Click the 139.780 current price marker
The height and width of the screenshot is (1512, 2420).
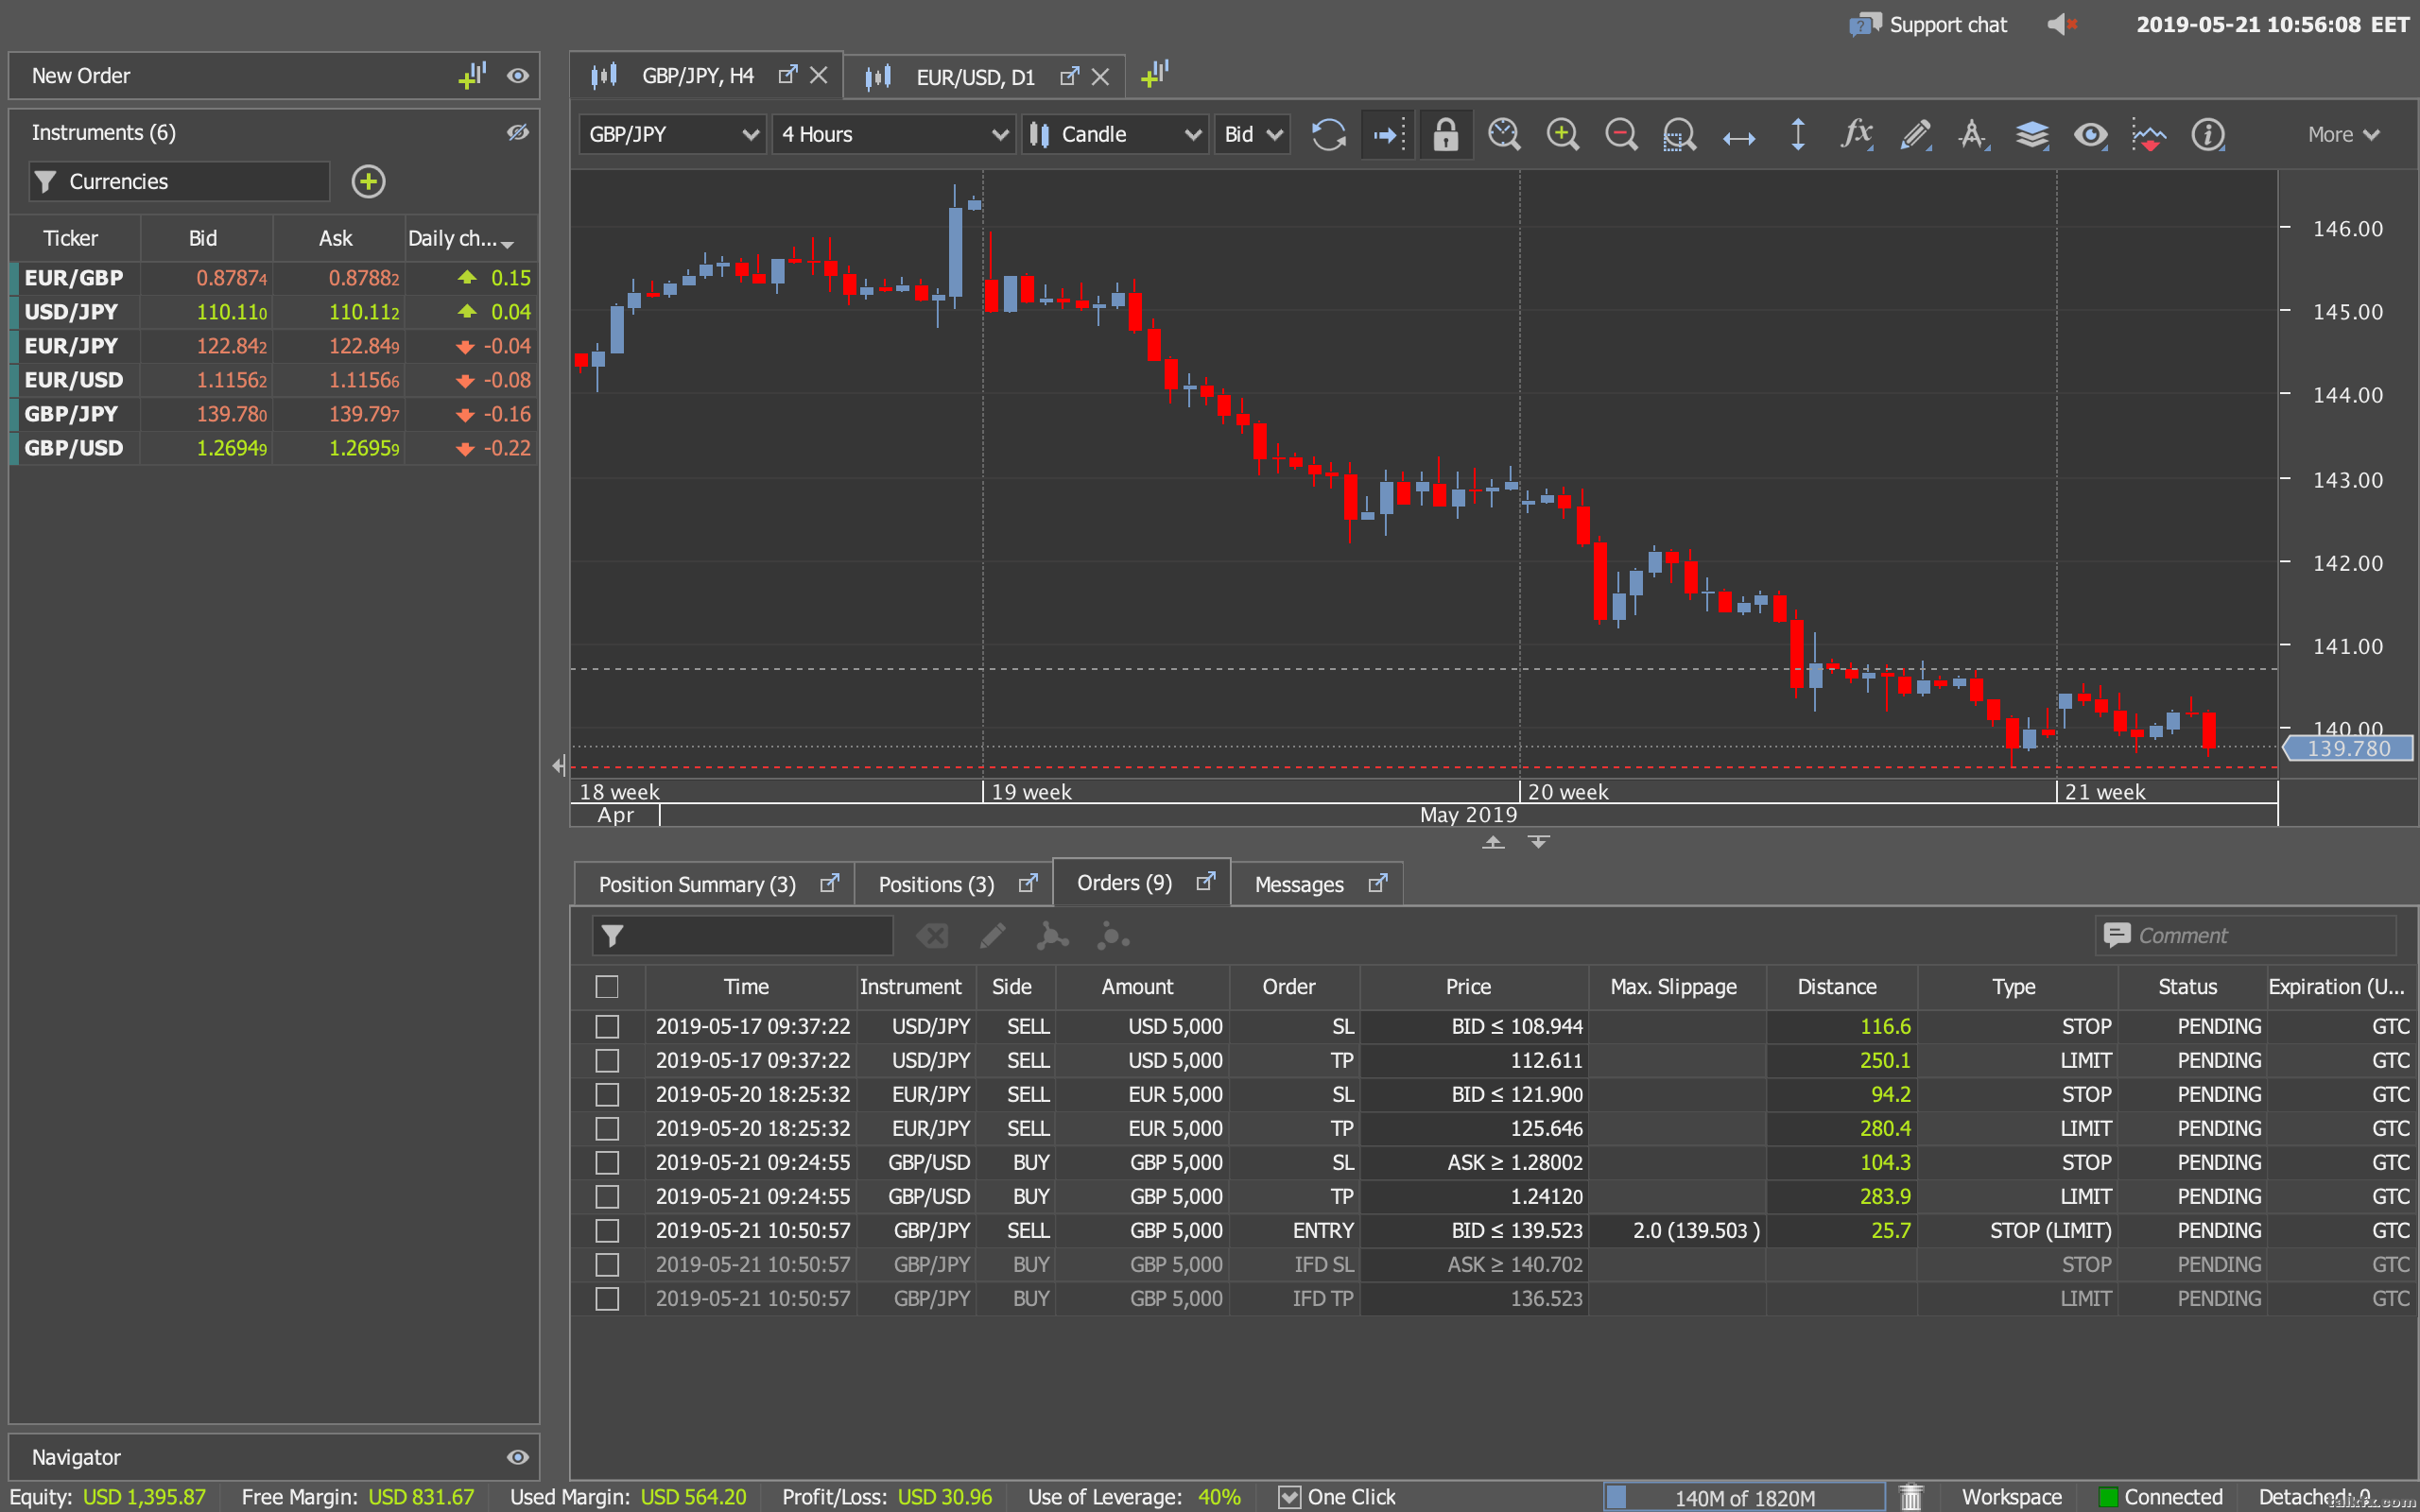[x=2348, y=748]
